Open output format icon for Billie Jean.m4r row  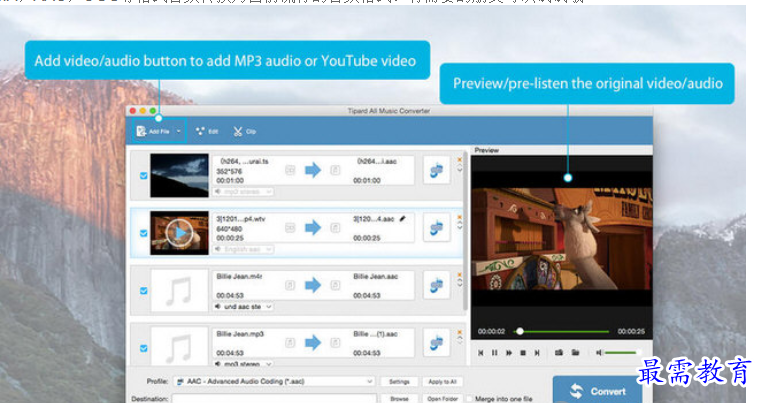click(x=437, y=285)
